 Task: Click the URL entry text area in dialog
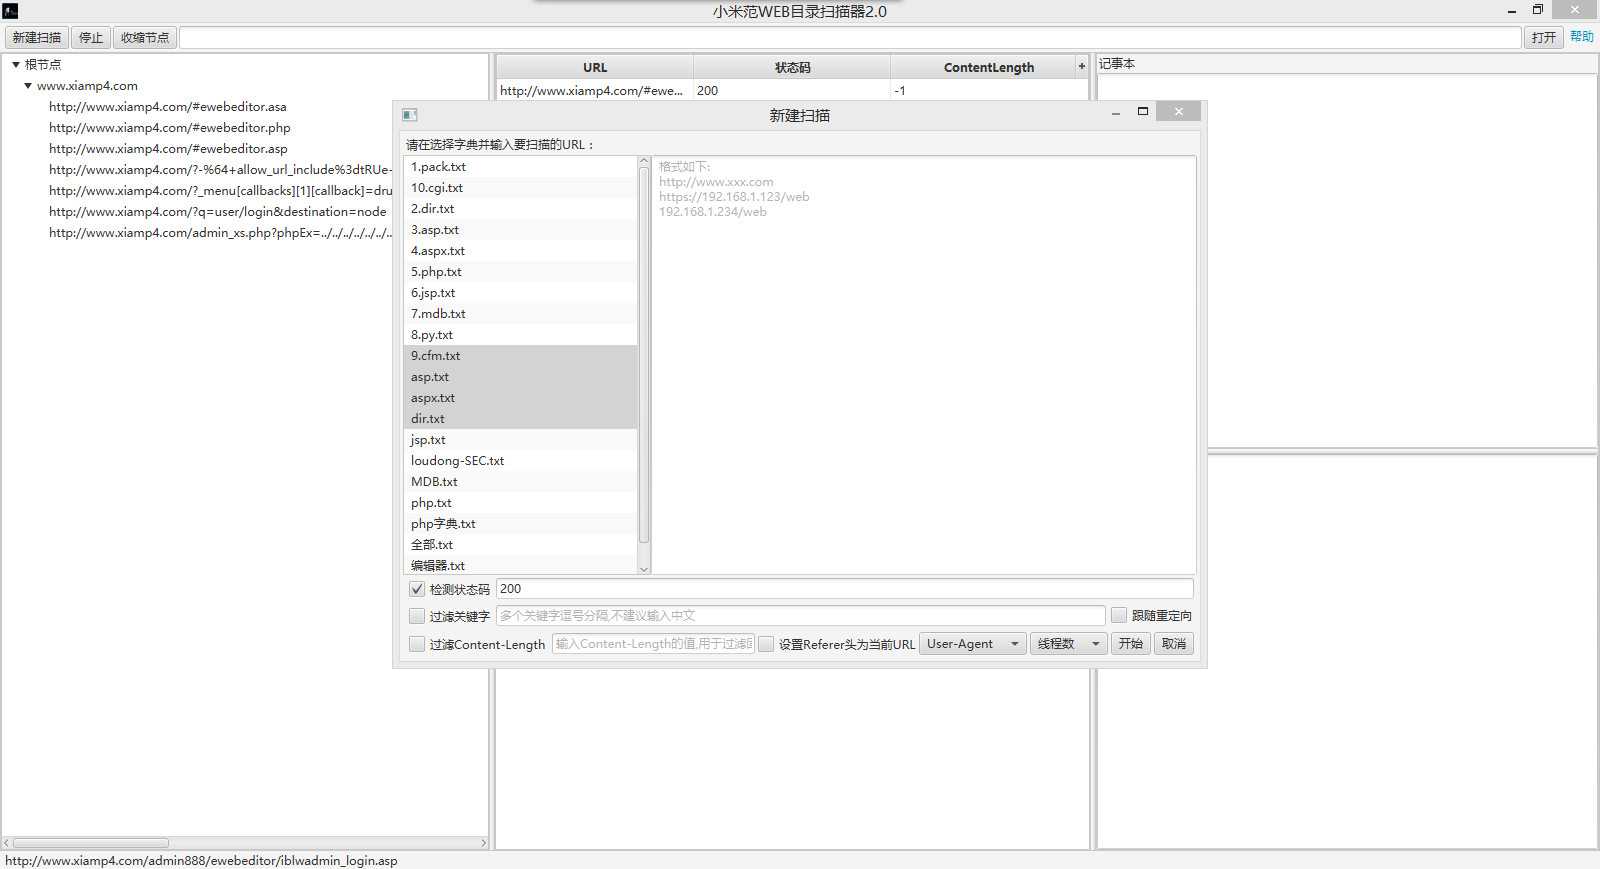point(924,364)
